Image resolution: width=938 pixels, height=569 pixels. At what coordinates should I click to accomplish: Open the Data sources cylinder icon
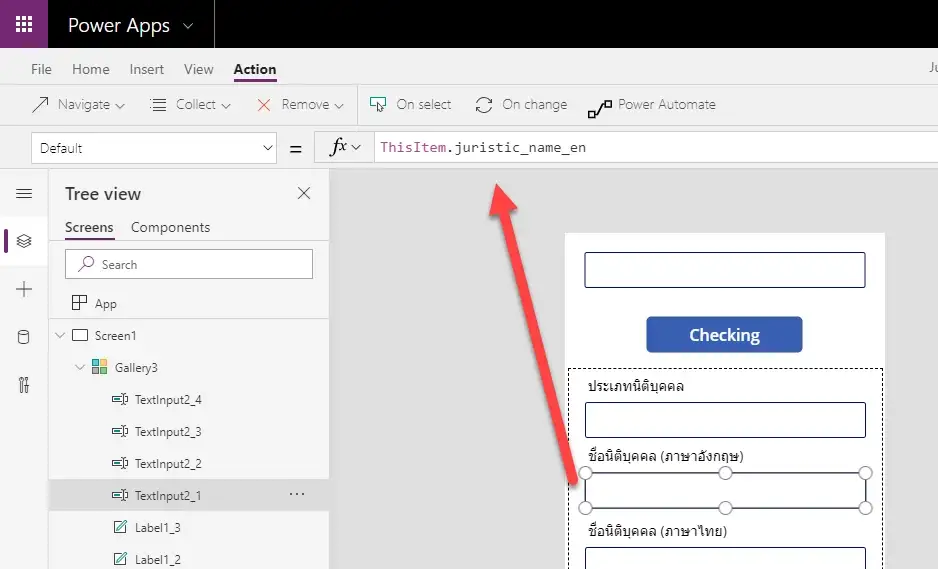[x=23, y=337]
